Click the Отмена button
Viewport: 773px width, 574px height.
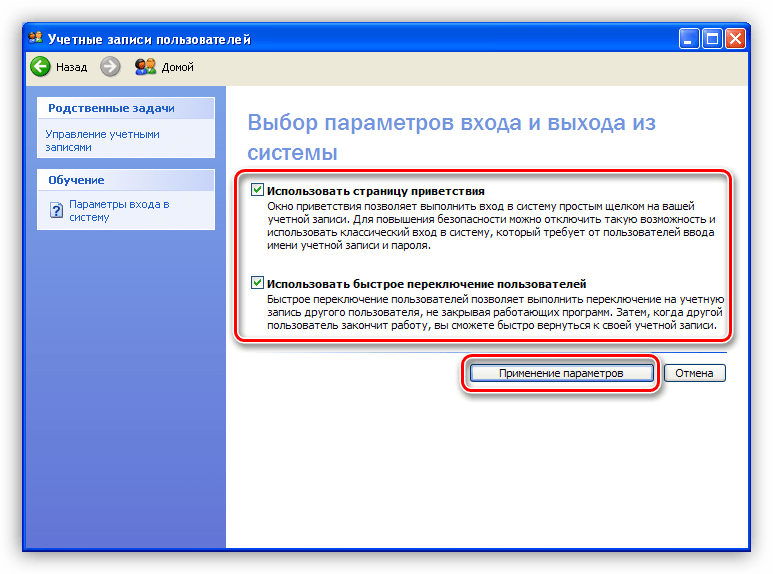point(694,373)
